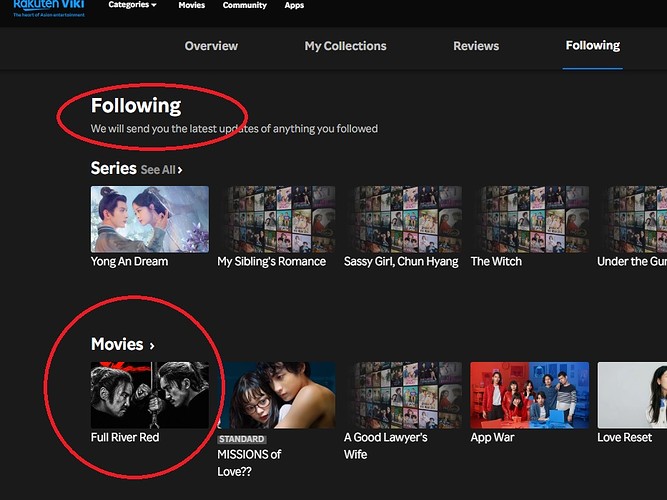Open A Good Lawyer's Wife thumbnail
This screenshot has height=500, width=667.
point(403,395)
